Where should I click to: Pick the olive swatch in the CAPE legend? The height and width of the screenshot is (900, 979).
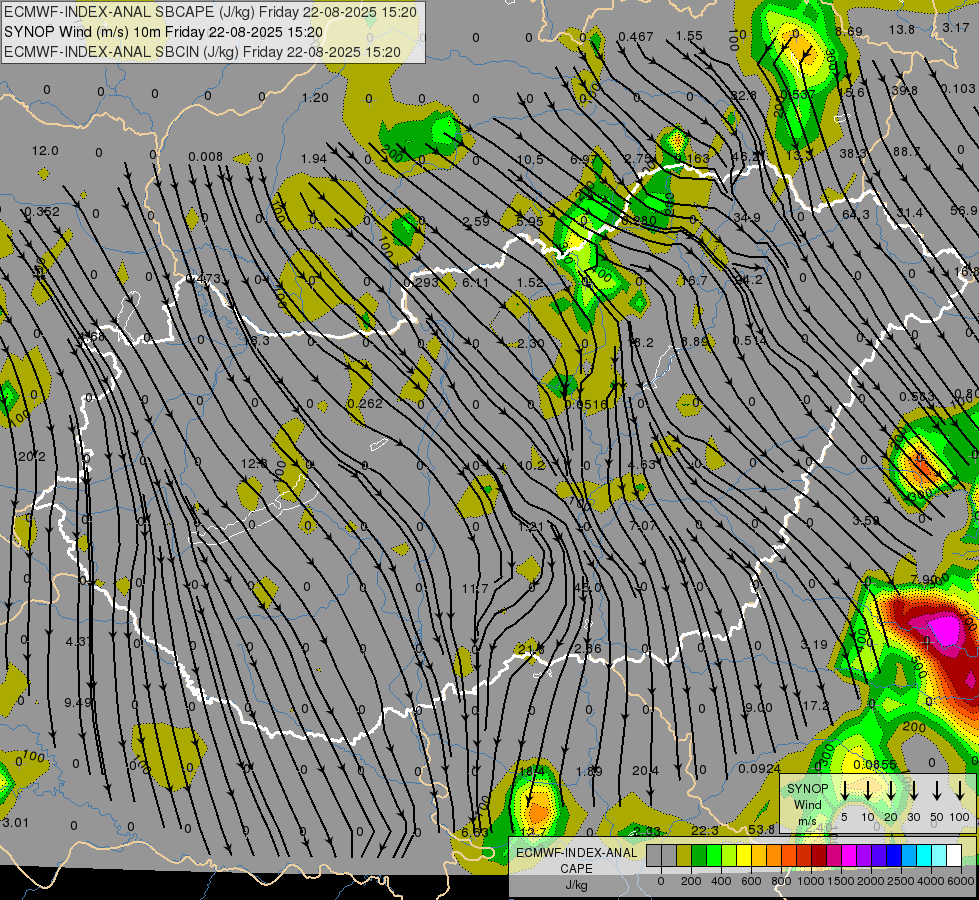[684, 856]
